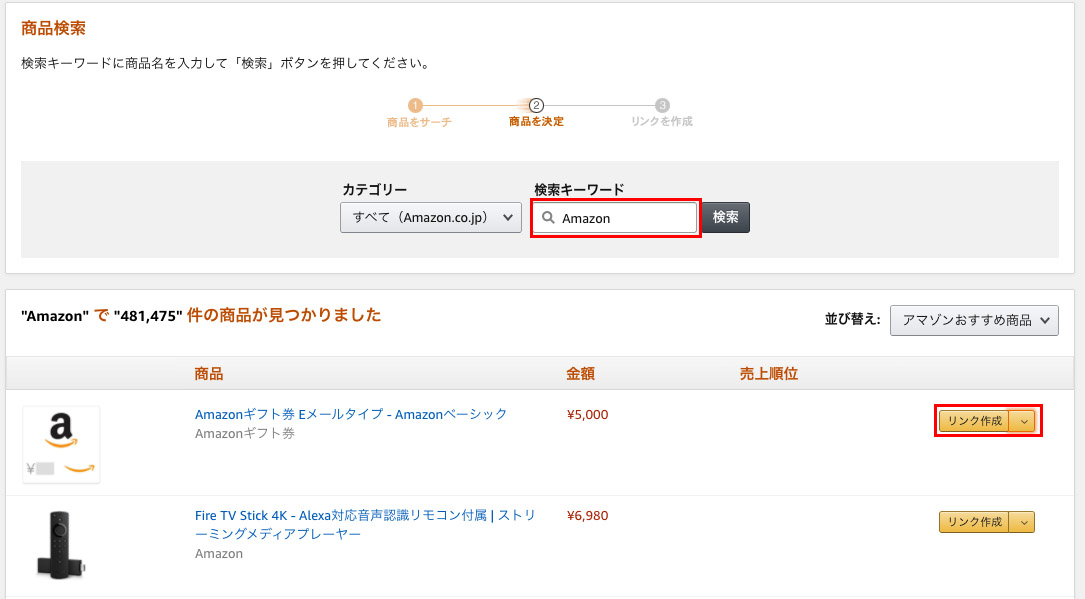This screenshot has width=1085, height=599.
Task: Click the 売上順位 column header
Action: [x=768, y=374]
